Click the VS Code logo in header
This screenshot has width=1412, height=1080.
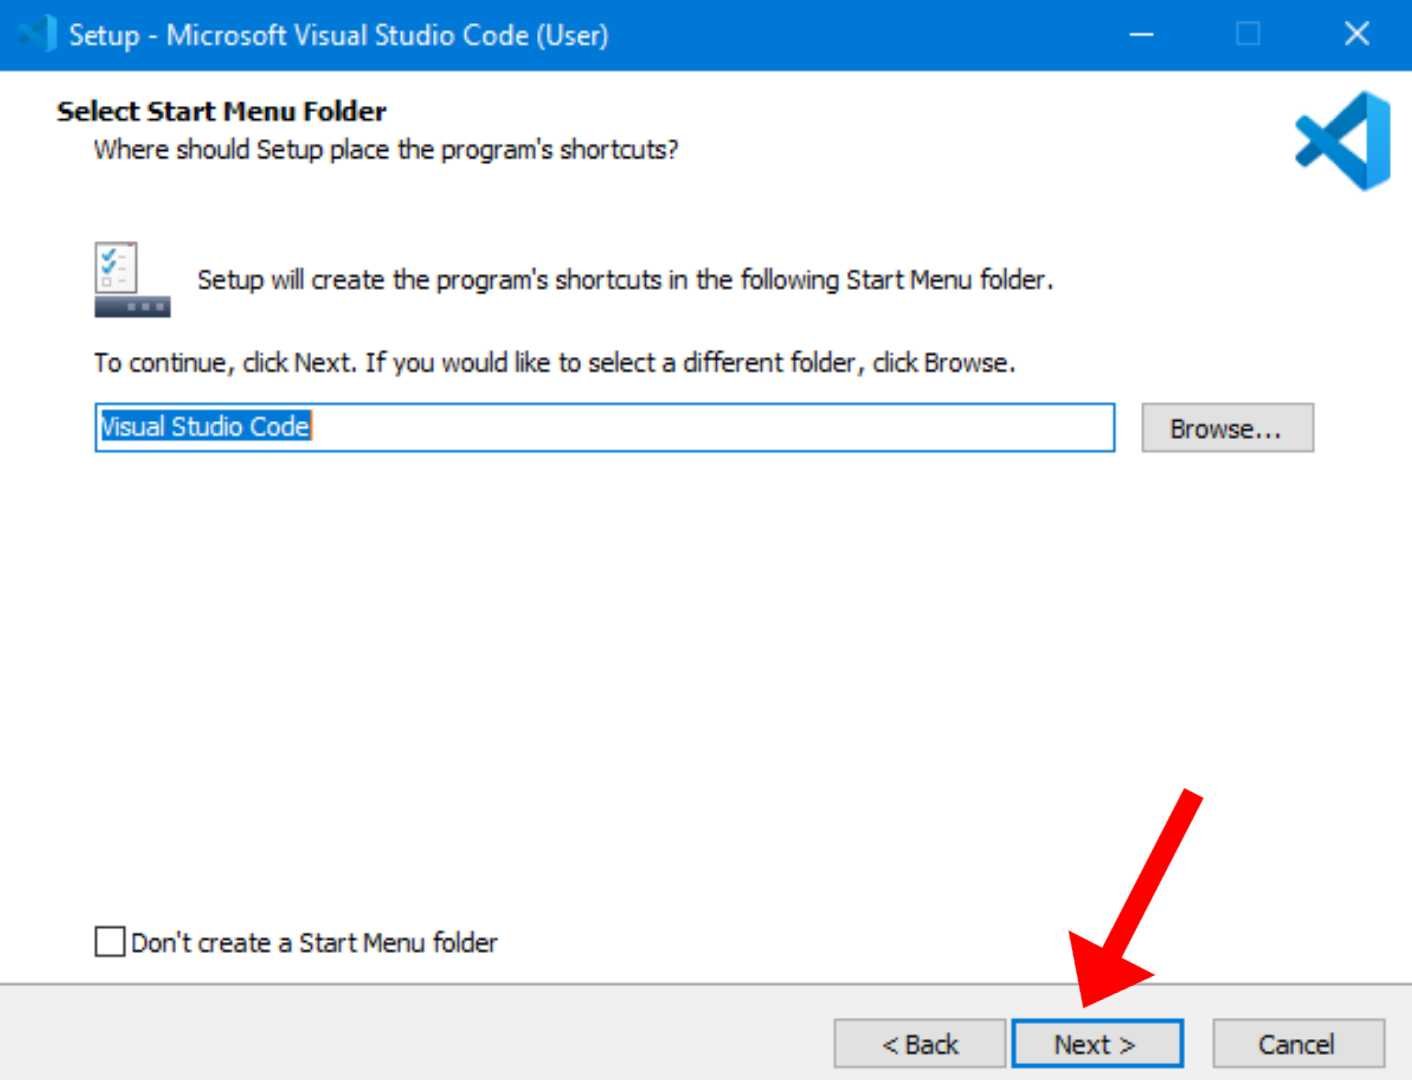coord(1343,141)
